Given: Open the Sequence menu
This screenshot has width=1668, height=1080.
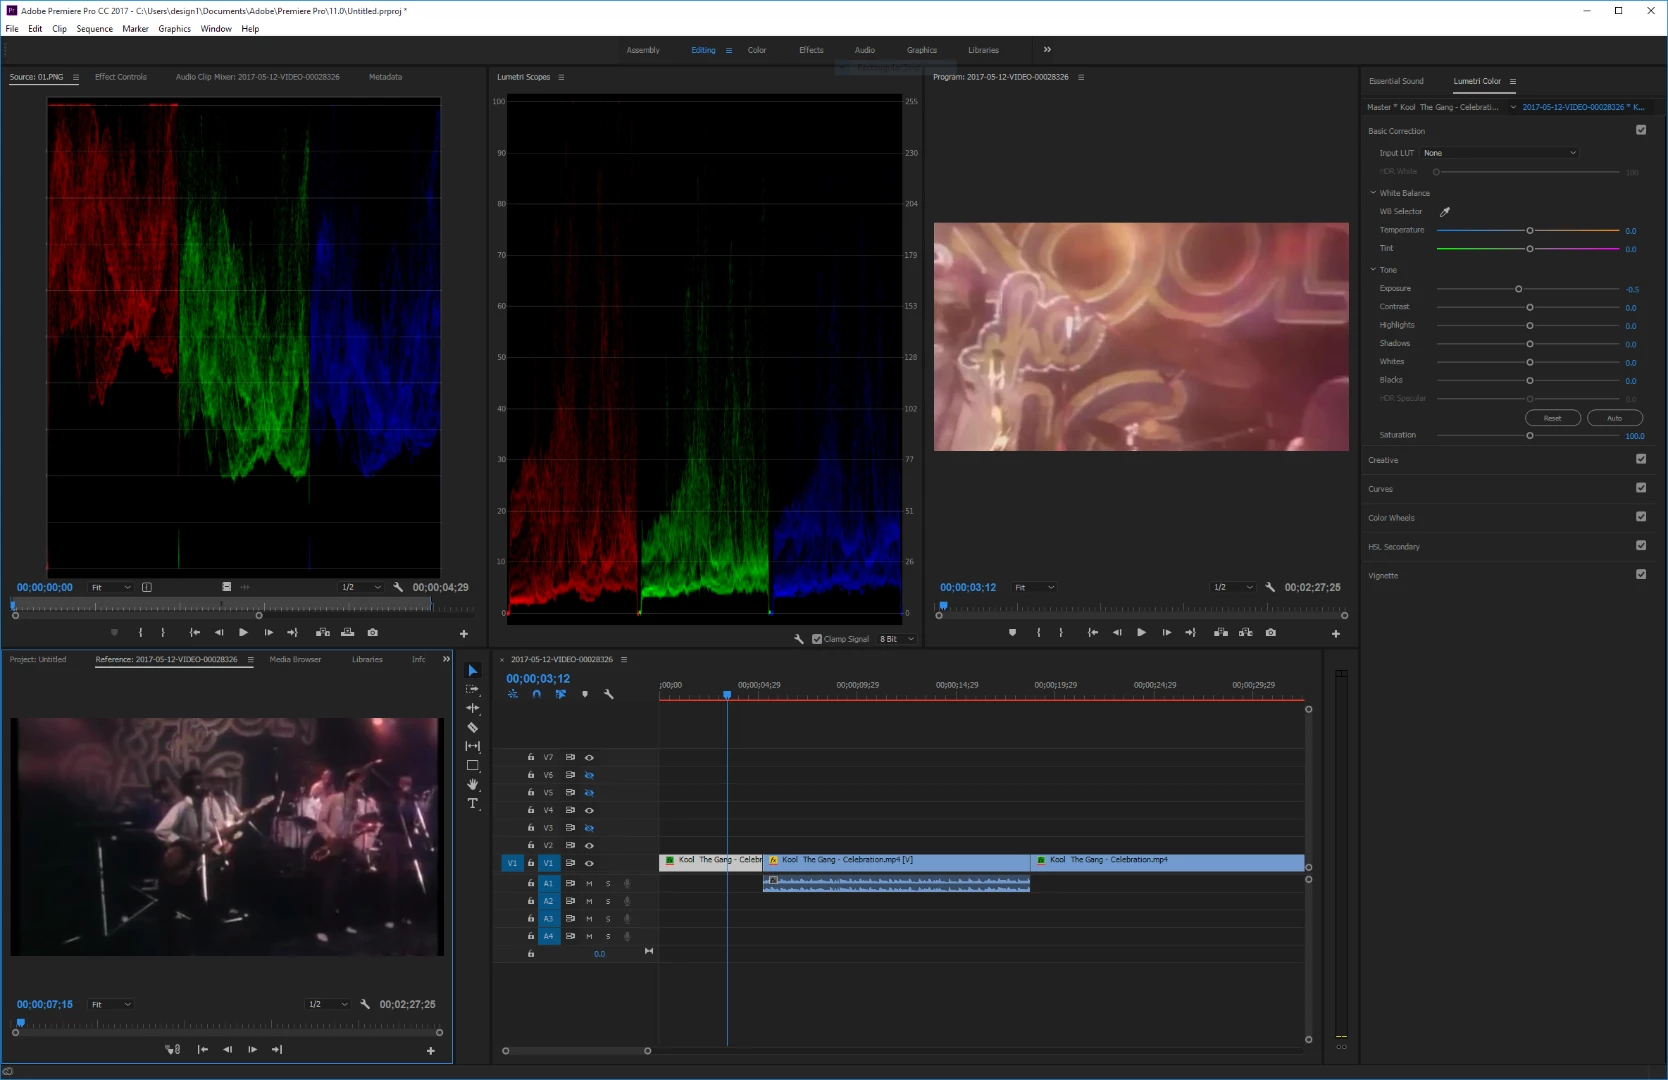Looking at the screenshot, I should pos(94,29).
